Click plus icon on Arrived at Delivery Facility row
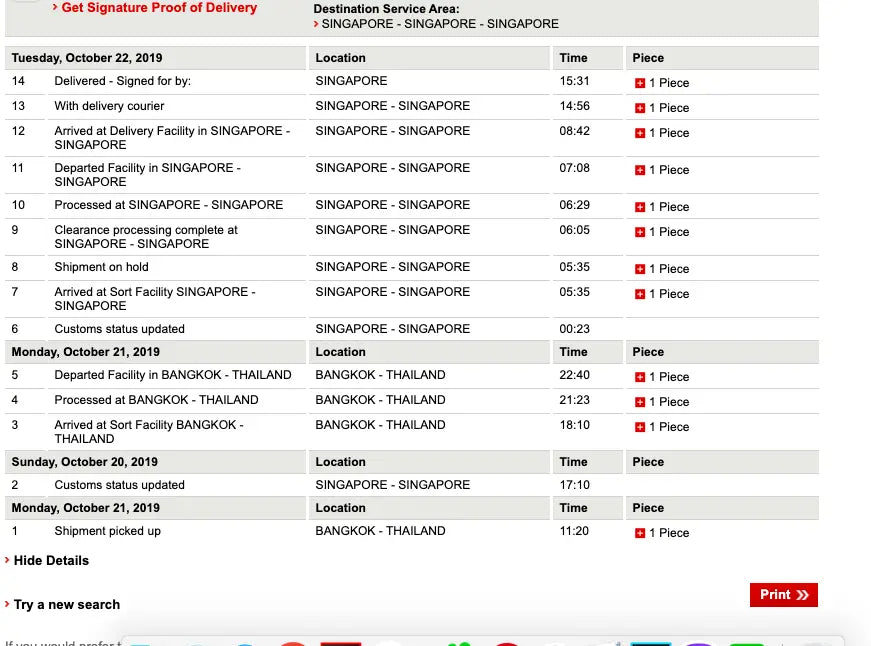Image resolution: width=871 pixels, height=646 pixels. (640, 133)
